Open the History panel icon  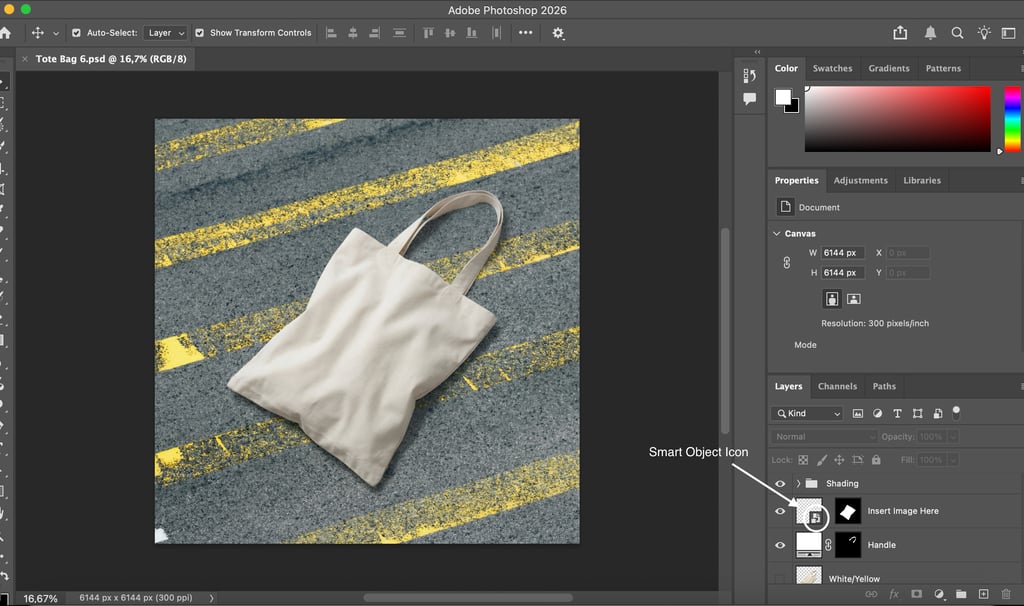749,76
